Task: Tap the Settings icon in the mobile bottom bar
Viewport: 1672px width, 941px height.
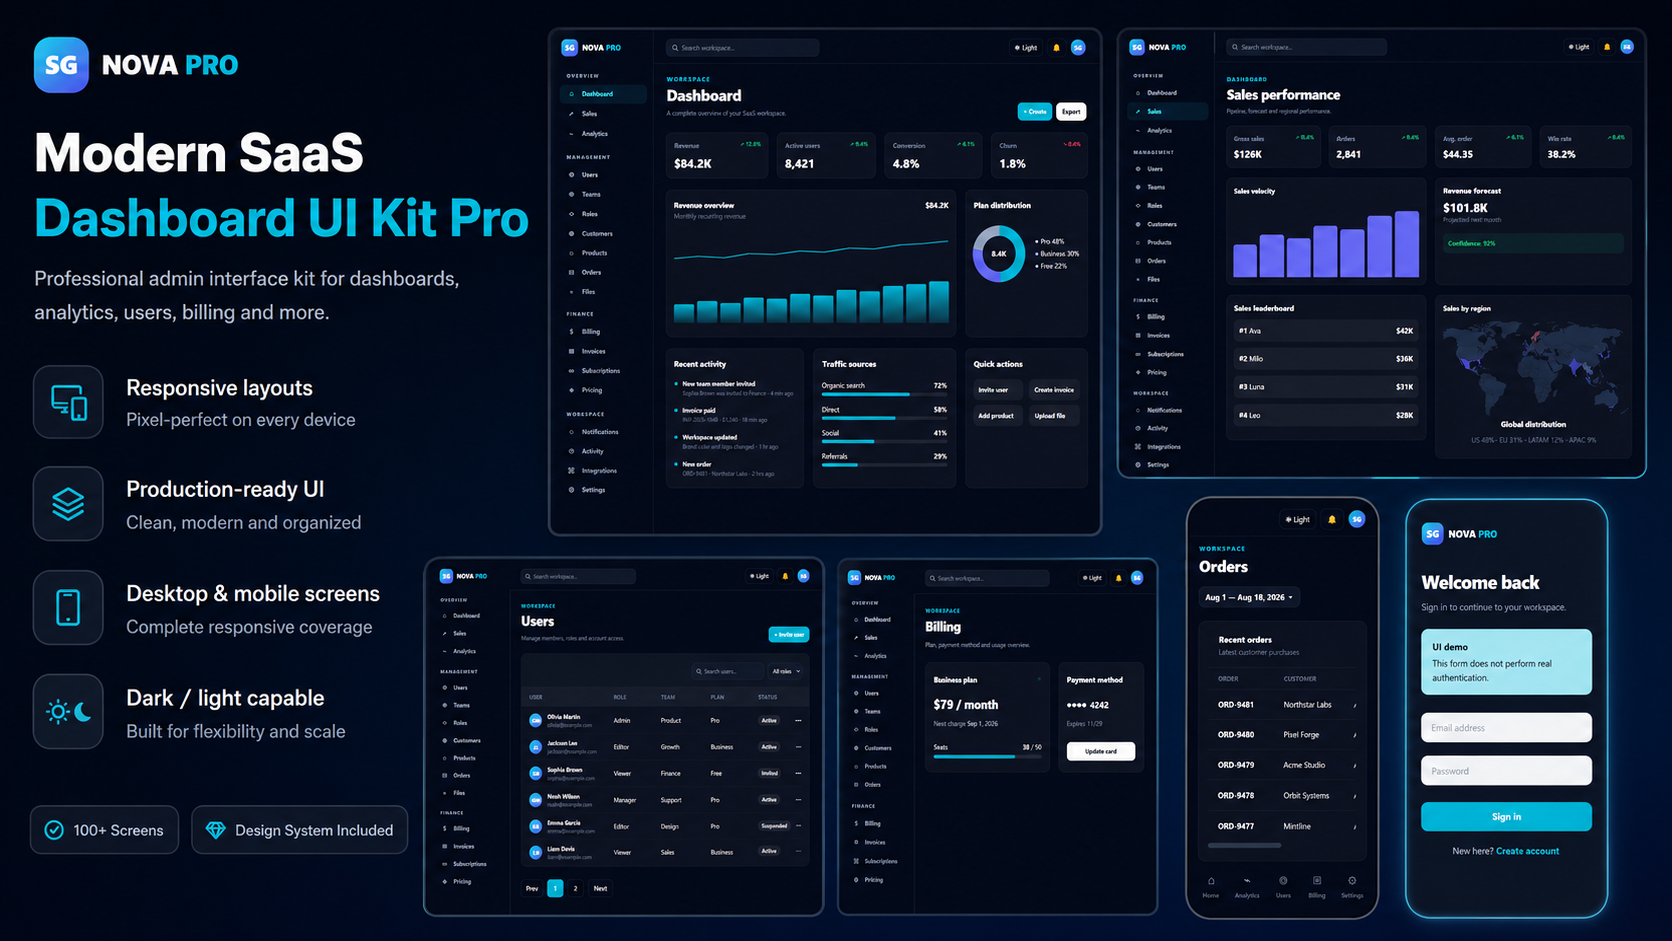Action: pos(1352,881)
